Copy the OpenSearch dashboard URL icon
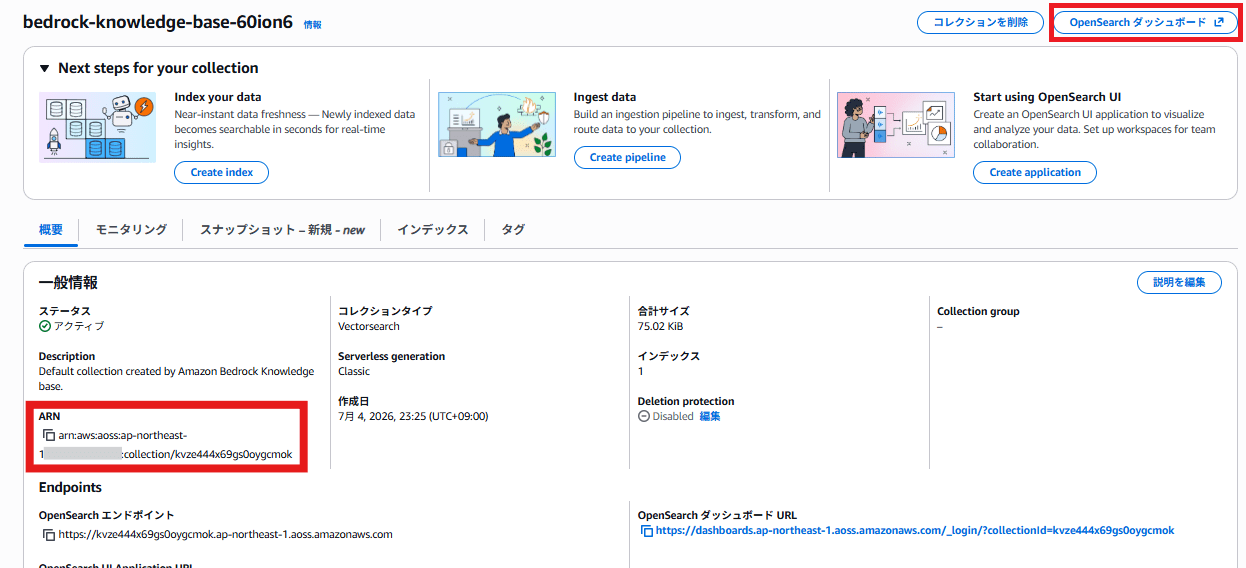 point(647,531)
